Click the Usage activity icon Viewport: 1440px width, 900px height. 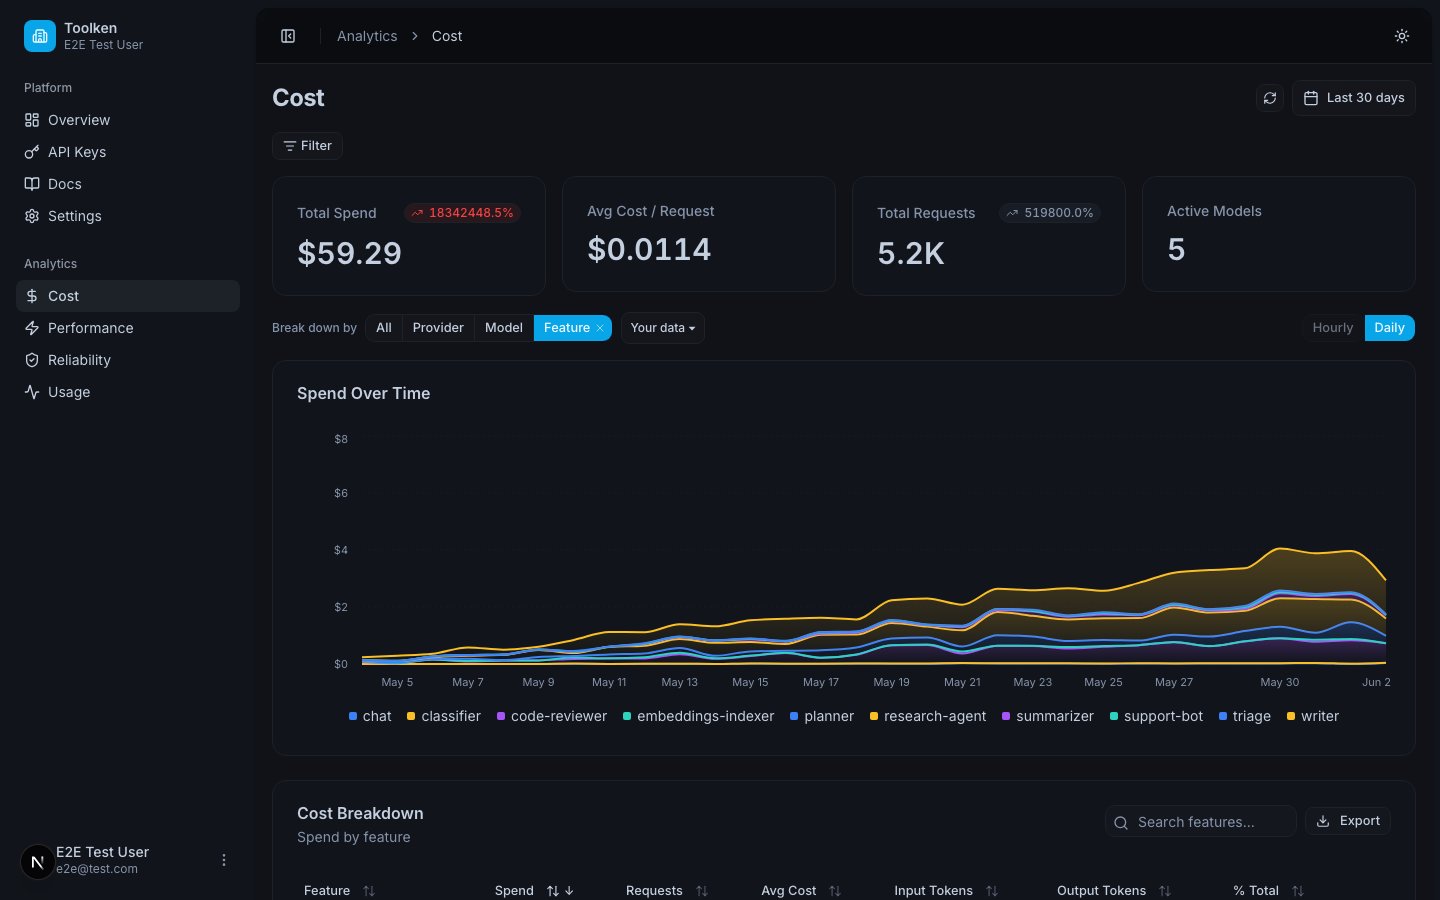(x=32, y=392)
